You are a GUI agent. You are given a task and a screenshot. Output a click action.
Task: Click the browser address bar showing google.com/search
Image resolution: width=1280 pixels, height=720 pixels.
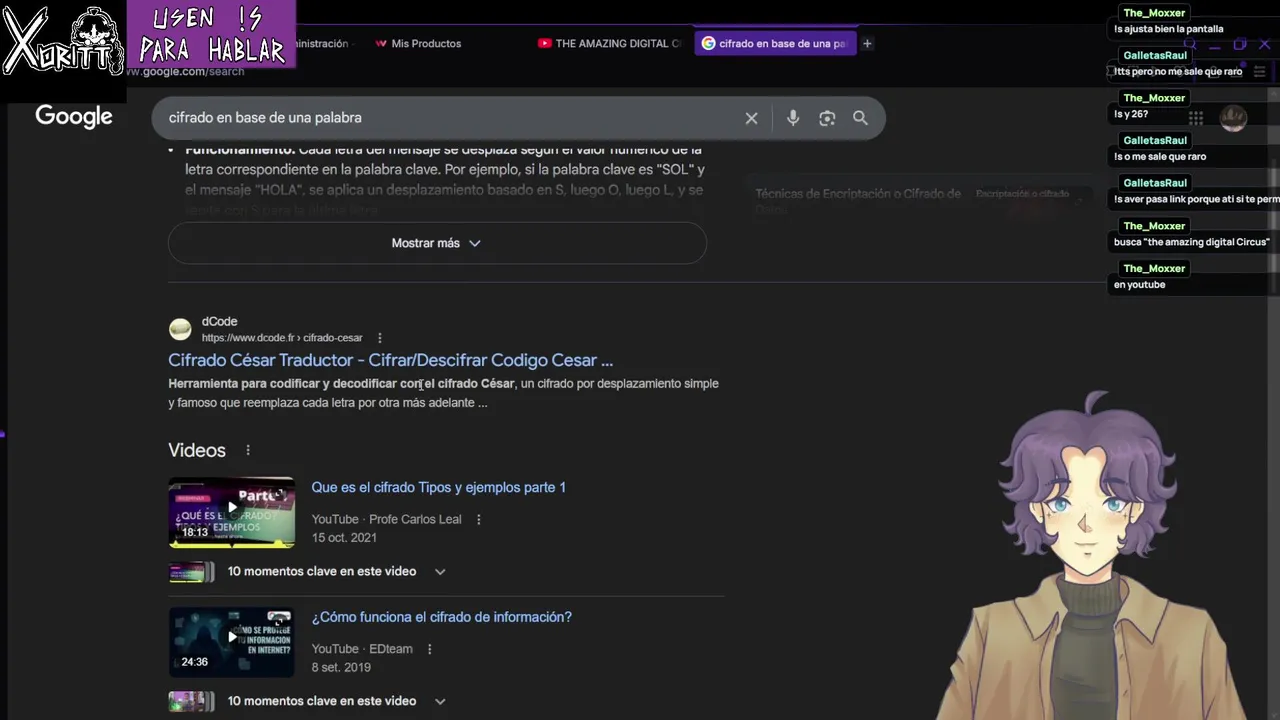185,71
